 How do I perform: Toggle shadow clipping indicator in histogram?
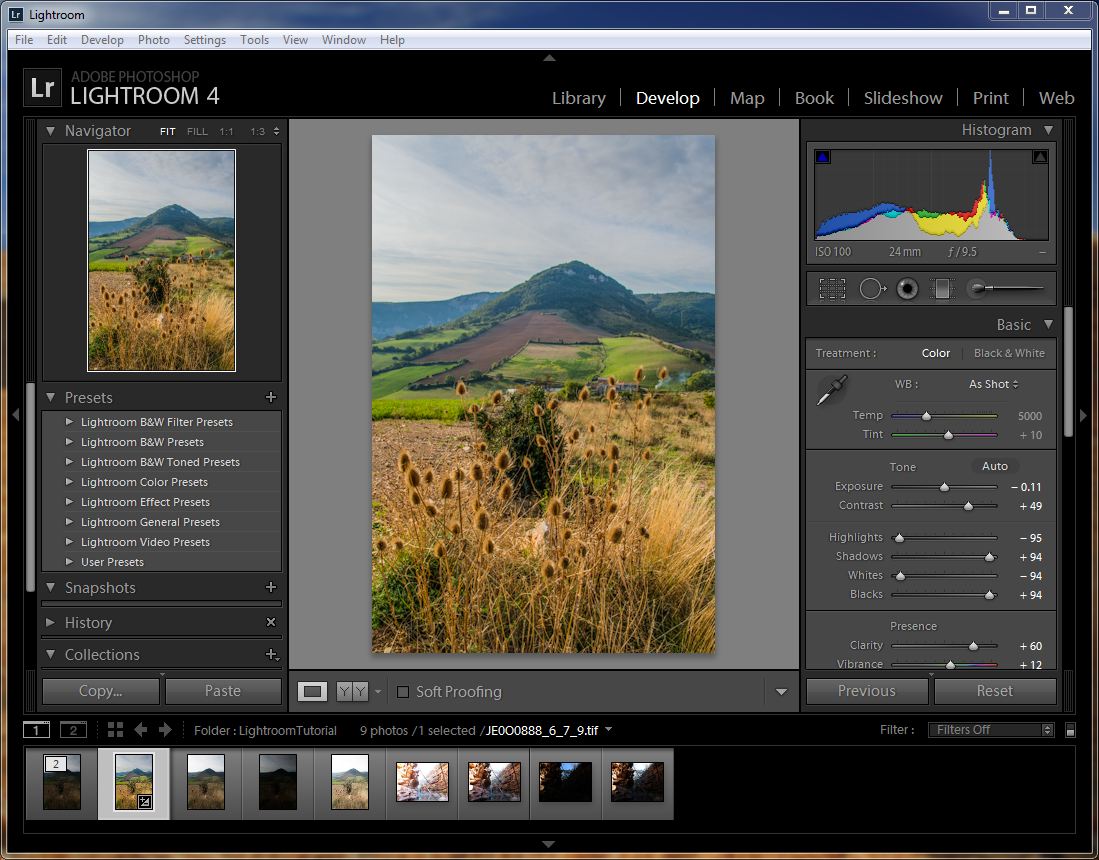pos(823,157)
